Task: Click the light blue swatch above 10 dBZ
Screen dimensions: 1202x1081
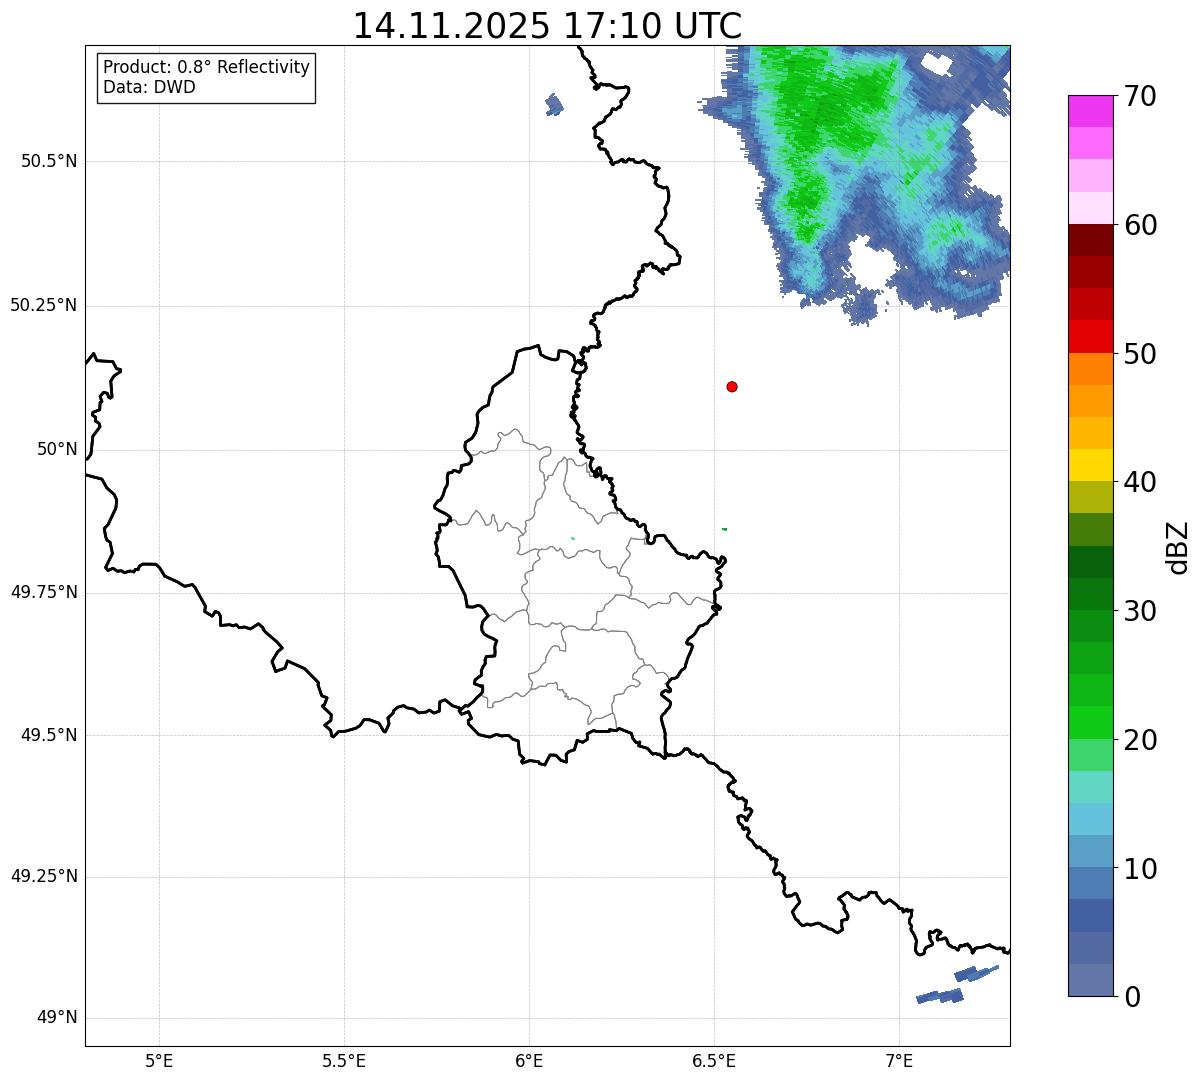Action: [1091, 851]
